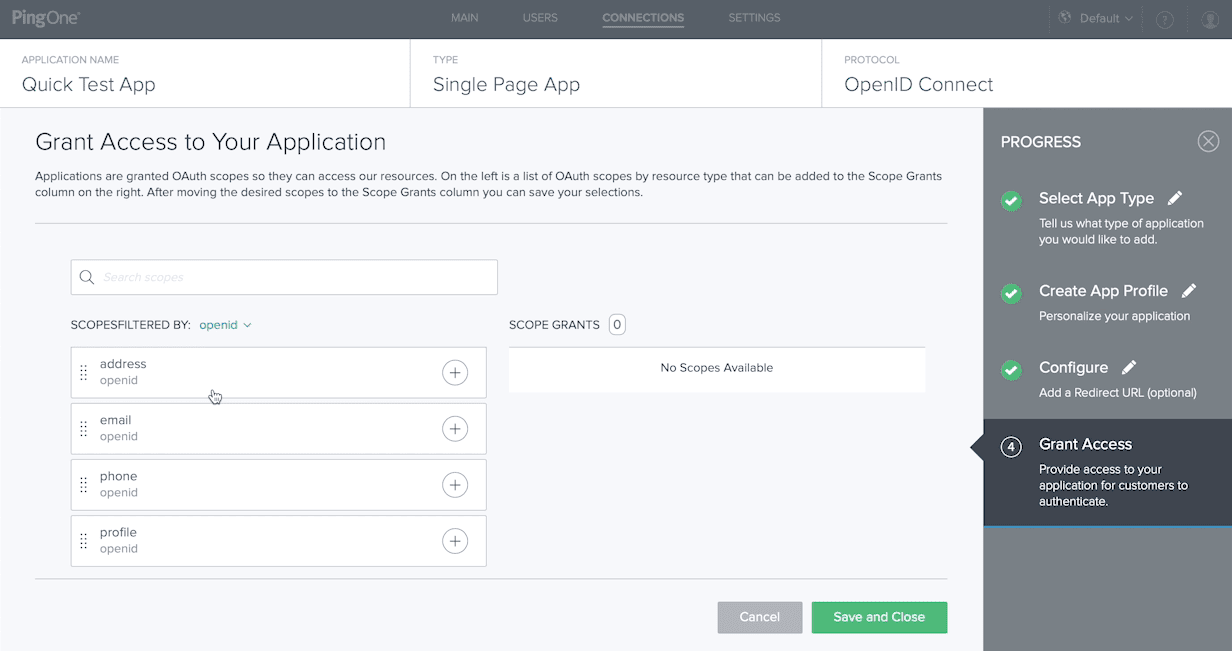
Task: Edit Select App Type step pencil icon
Action: click(1175, 198)
